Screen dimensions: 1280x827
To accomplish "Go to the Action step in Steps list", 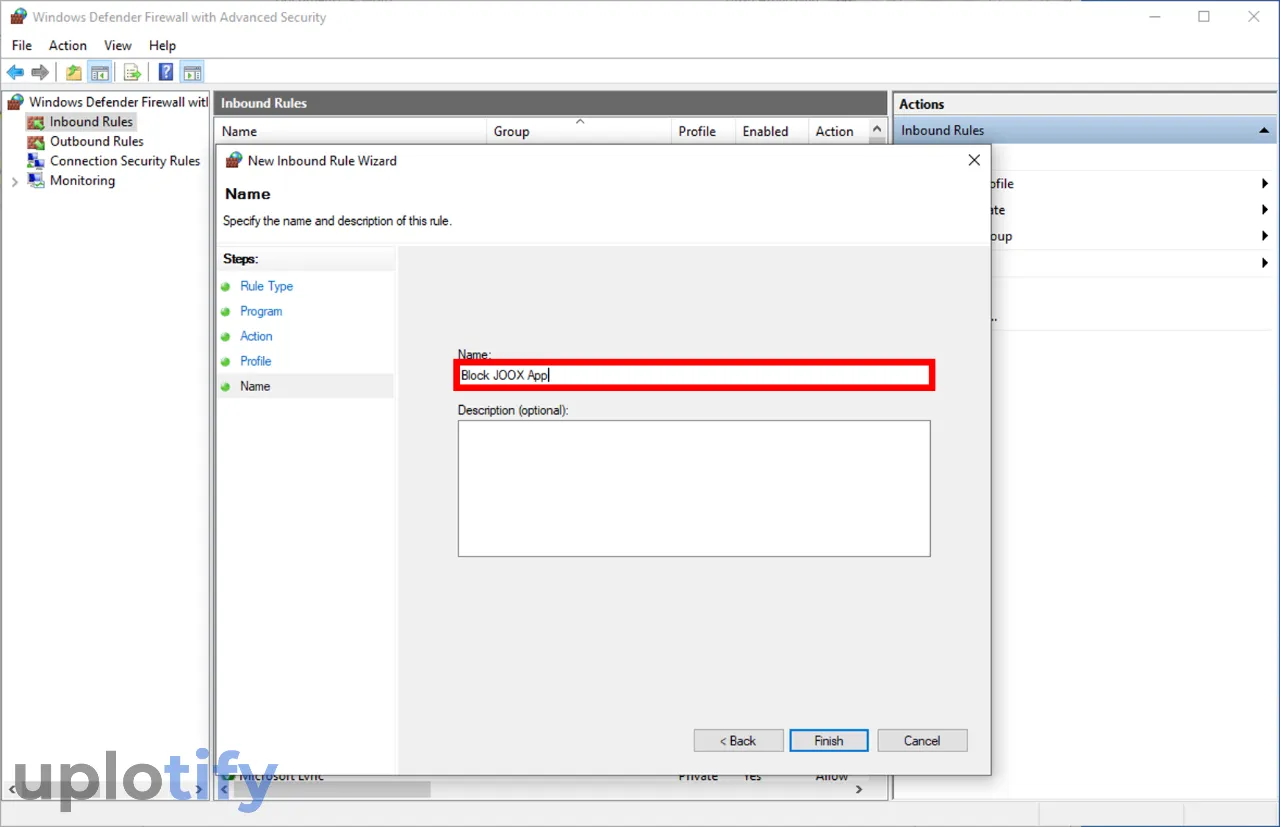I will pos(256,336).
